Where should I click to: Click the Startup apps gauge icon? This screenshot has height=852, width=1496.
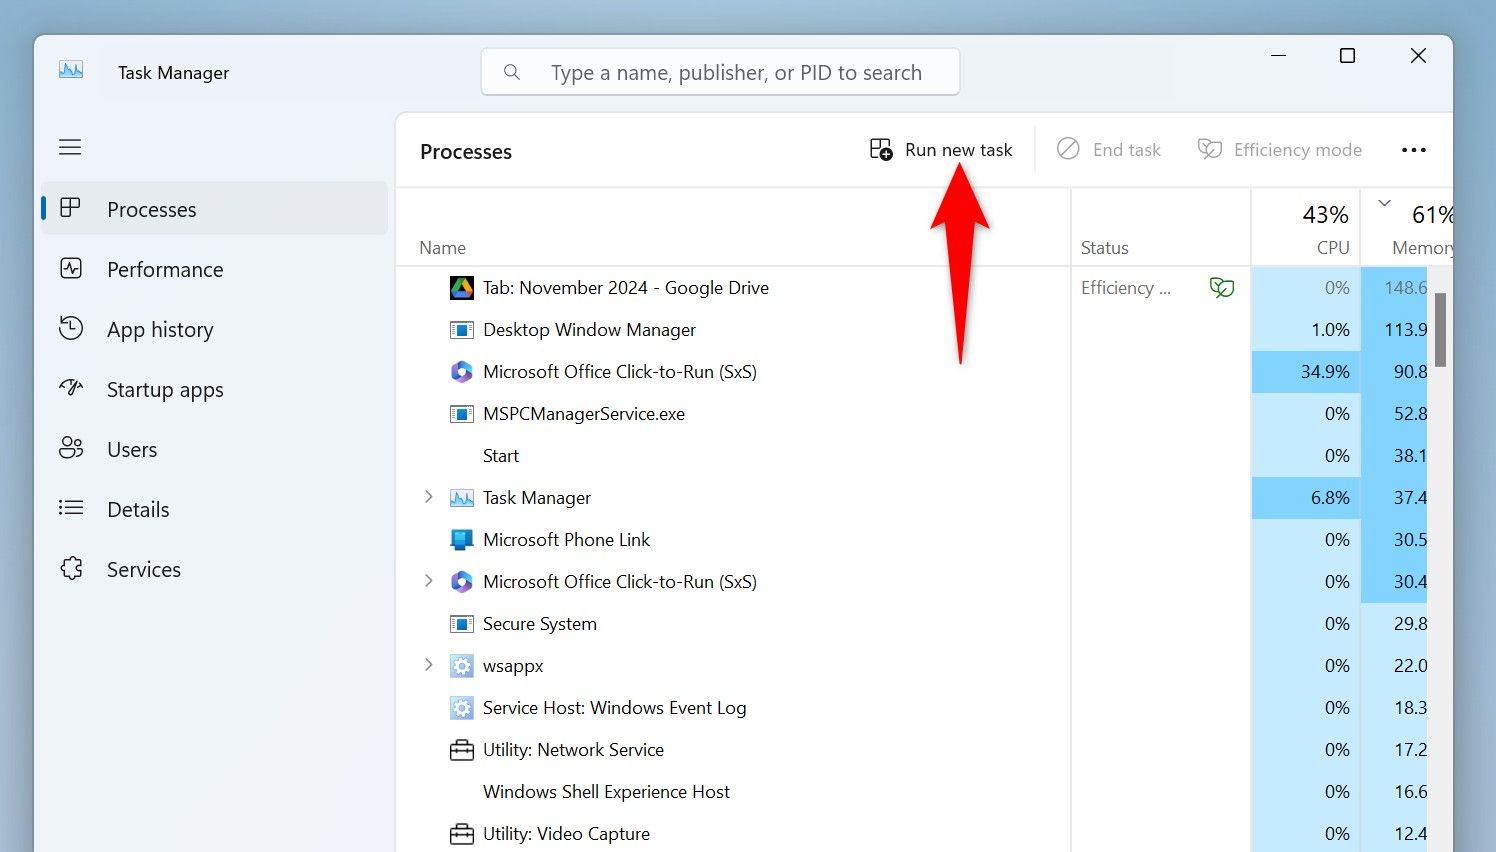click(71, 388)
